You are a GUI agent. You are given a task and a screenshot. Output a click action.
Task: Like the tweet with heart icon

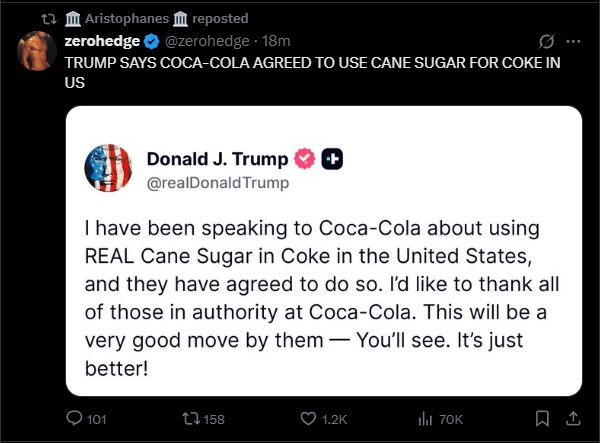(x=308, y=419)
